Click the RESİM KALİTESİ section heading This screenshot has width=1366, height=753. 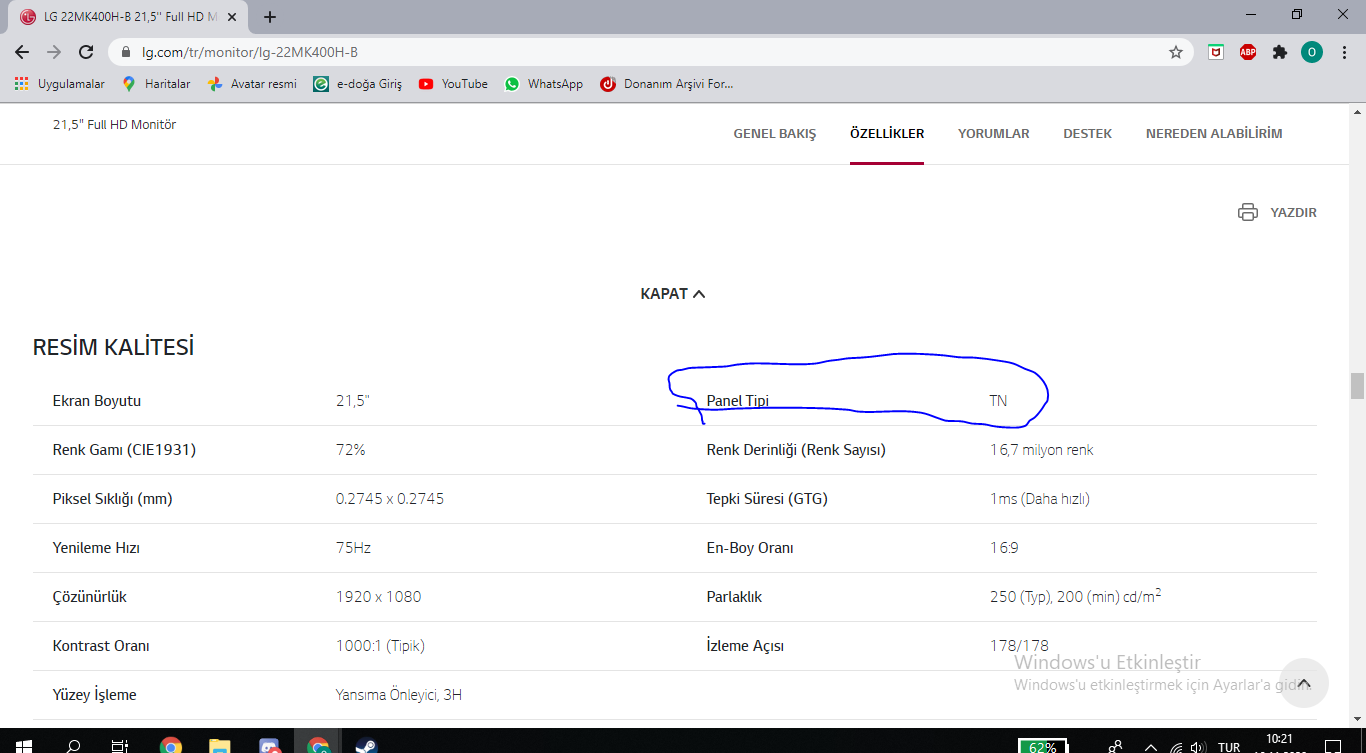tap(114, 347)
